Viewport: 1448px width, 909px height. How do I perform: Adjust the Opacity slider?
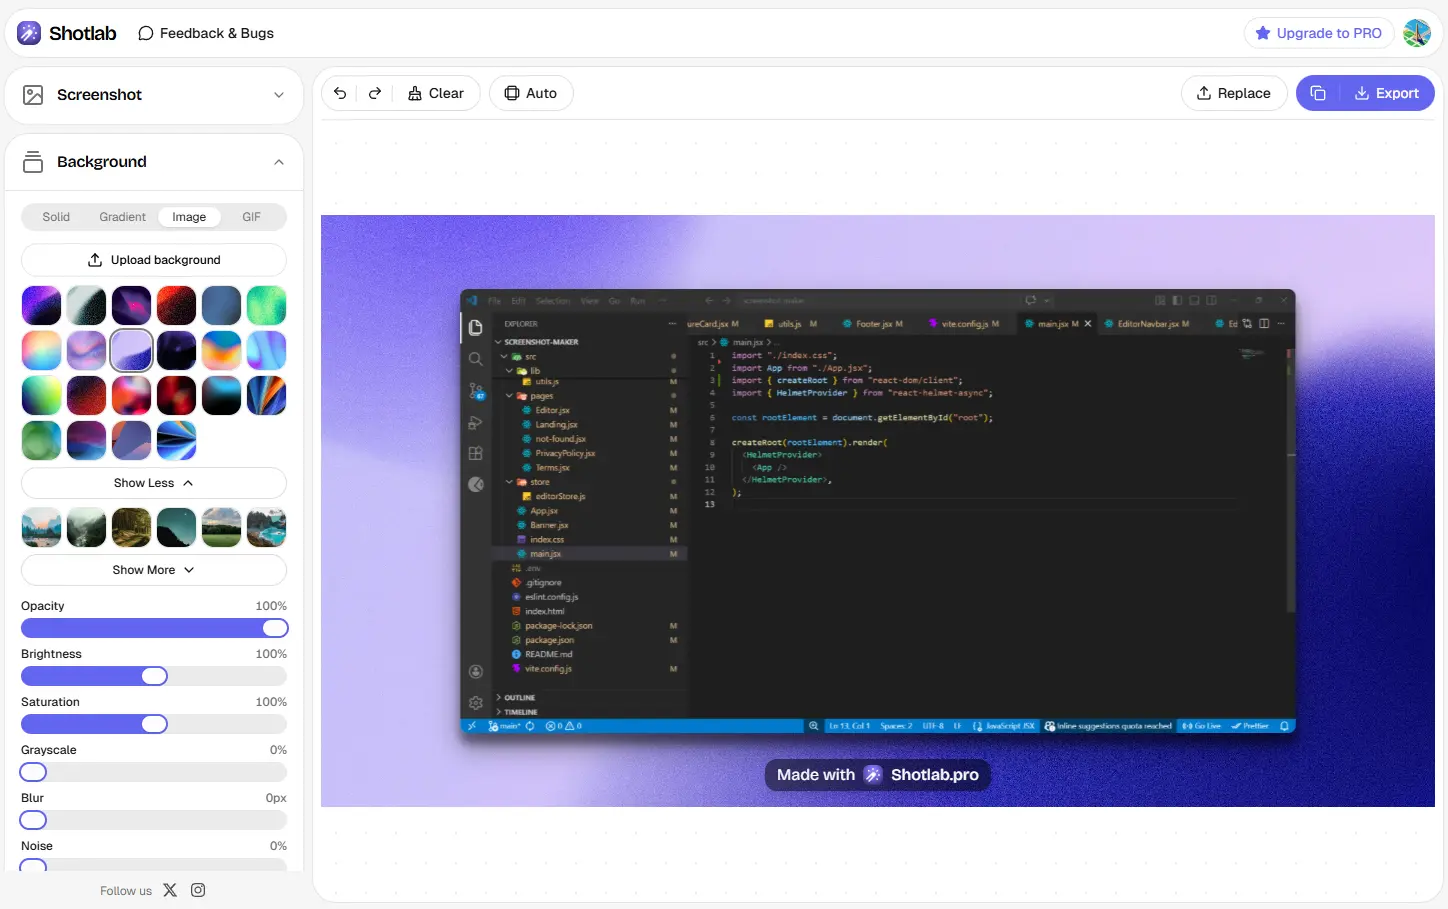[x=154, y=628]
